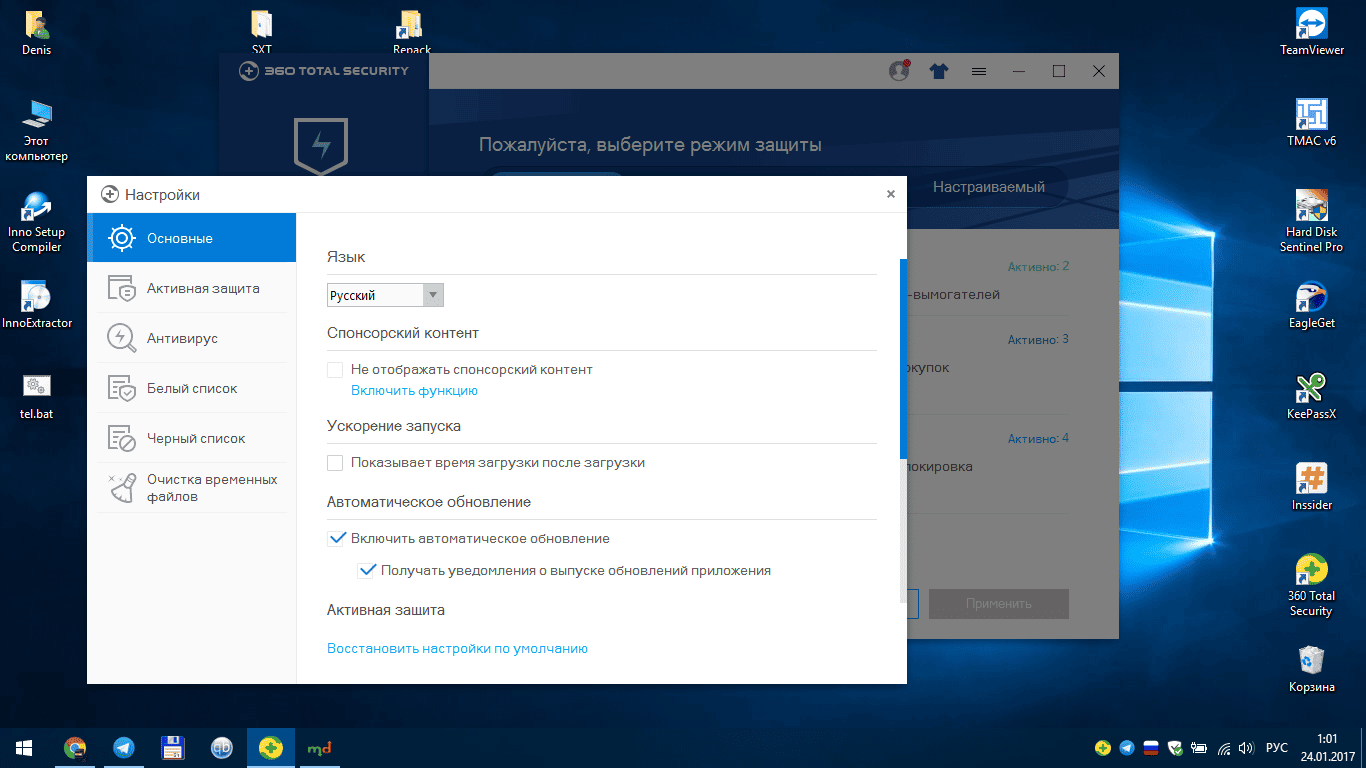Viewport: 1366px width, 768px height.
Task: Open the Русский language dropdown
Action: [385, 295]
